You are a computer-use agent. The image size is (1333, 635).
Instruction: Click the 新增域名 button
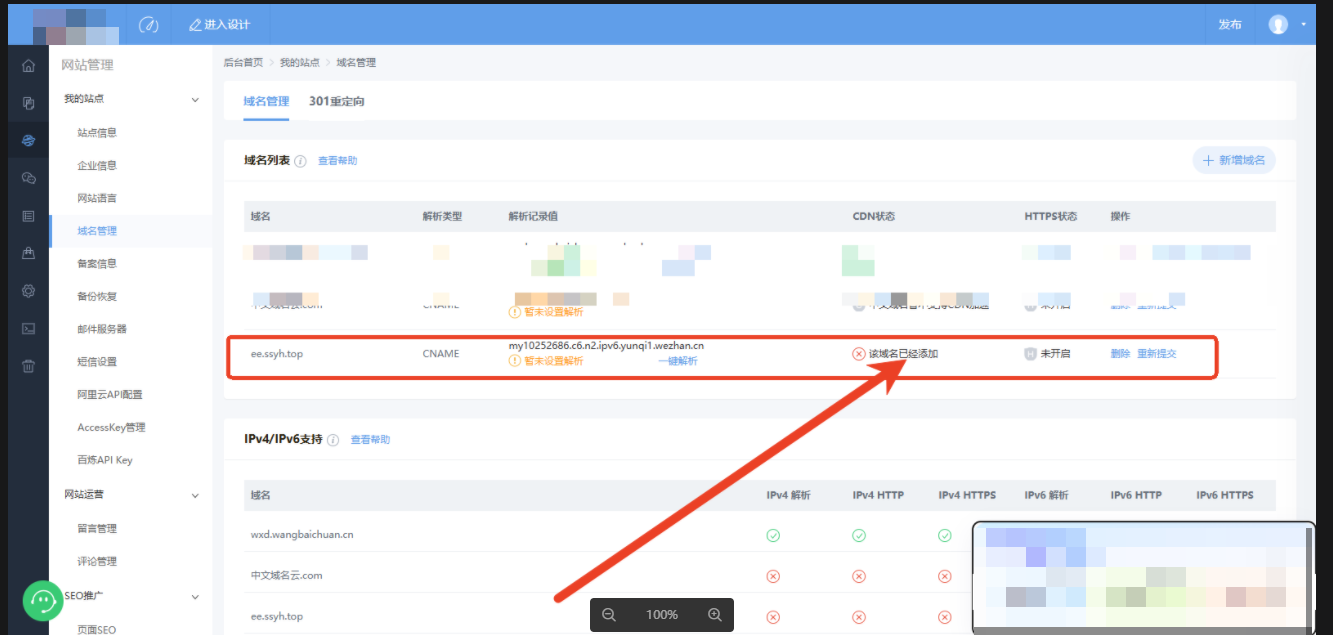point(1234,160)
